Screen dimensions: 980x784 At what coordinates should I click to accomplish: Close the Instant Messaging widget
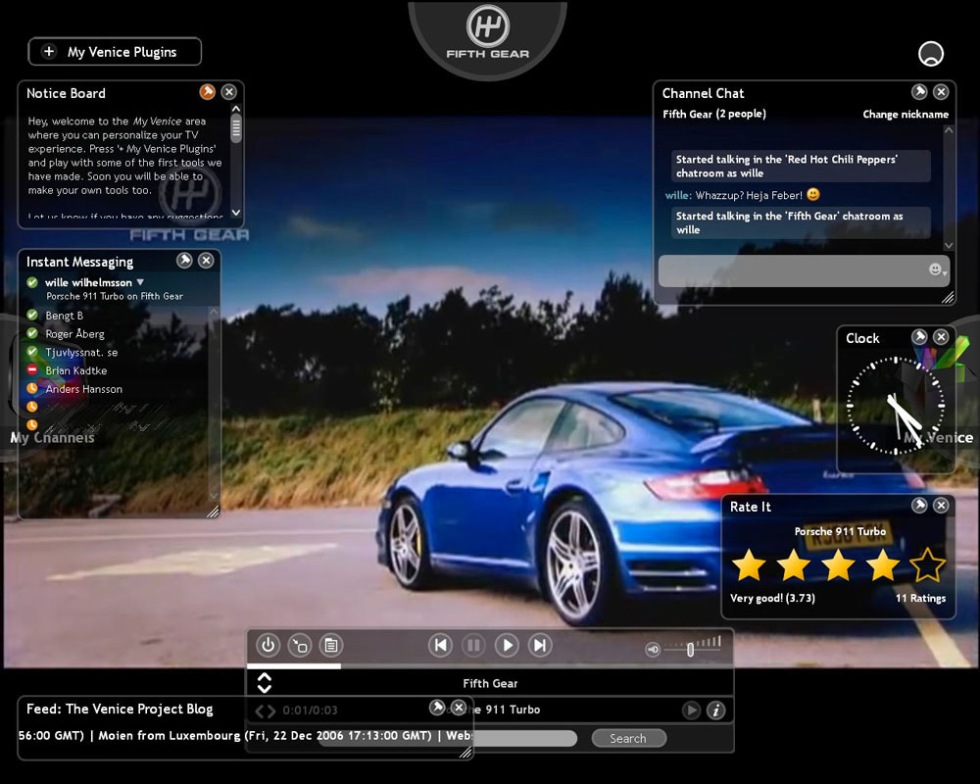[206, 261]
